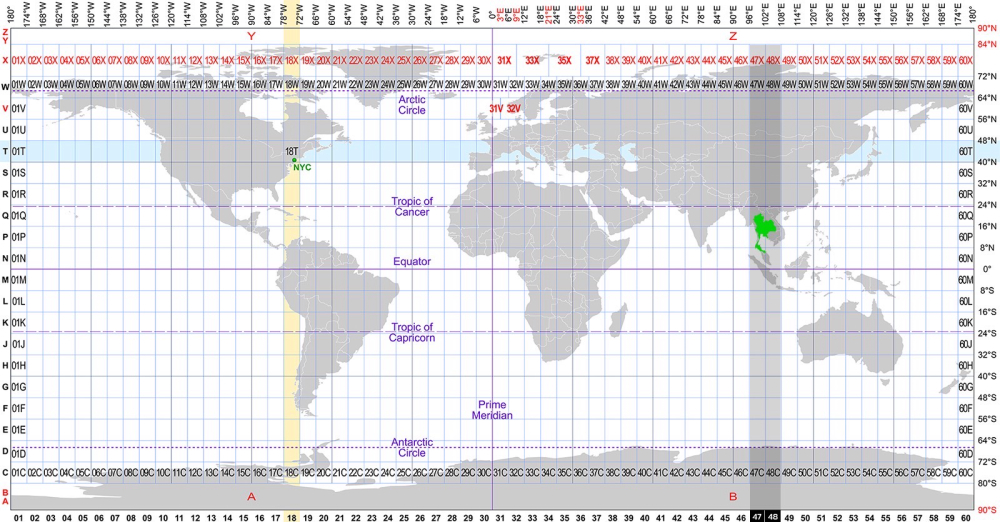1000x522 pixels.
Task: Click the red Z polar zone label
Action: click(733, 36)
